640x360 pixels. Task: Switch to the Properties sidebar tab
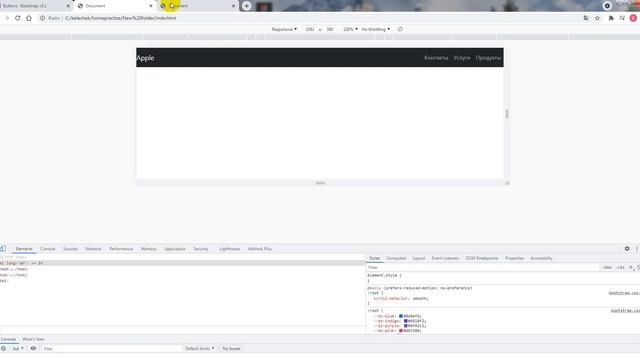tap(514, 258)
